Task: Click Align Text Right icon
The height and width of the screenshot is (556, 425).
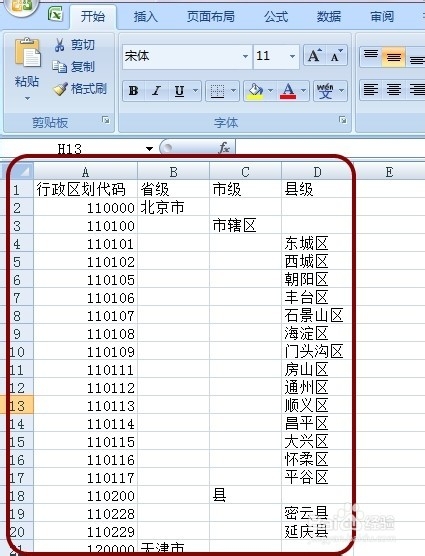Action: [x=416, y=90]
